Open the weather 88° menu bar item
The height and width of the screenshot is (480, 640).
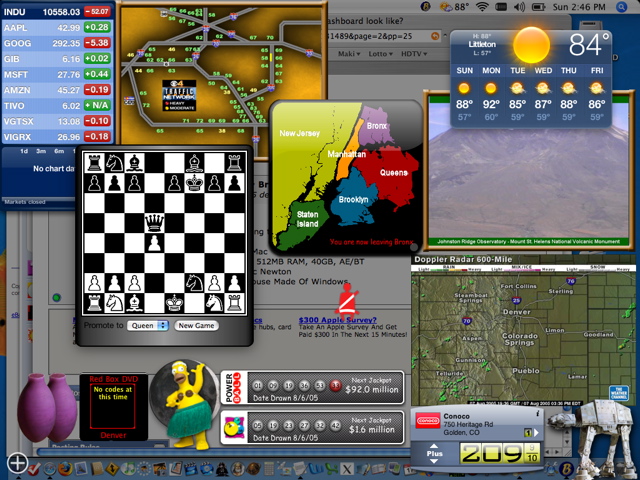(453, 7)
